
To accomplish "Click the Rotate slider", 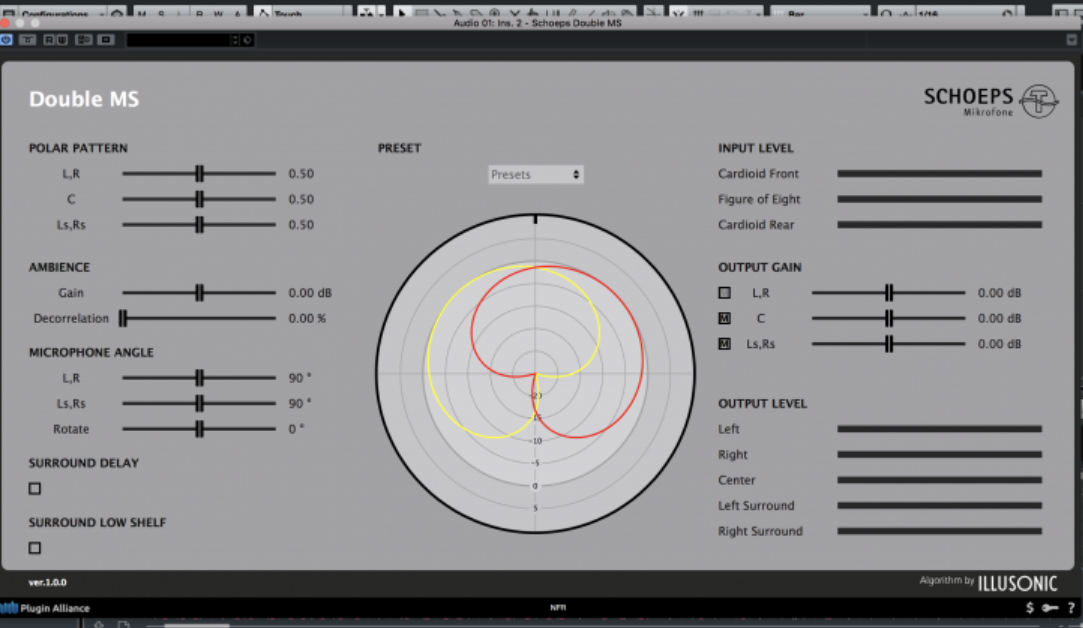I will 199,429.
